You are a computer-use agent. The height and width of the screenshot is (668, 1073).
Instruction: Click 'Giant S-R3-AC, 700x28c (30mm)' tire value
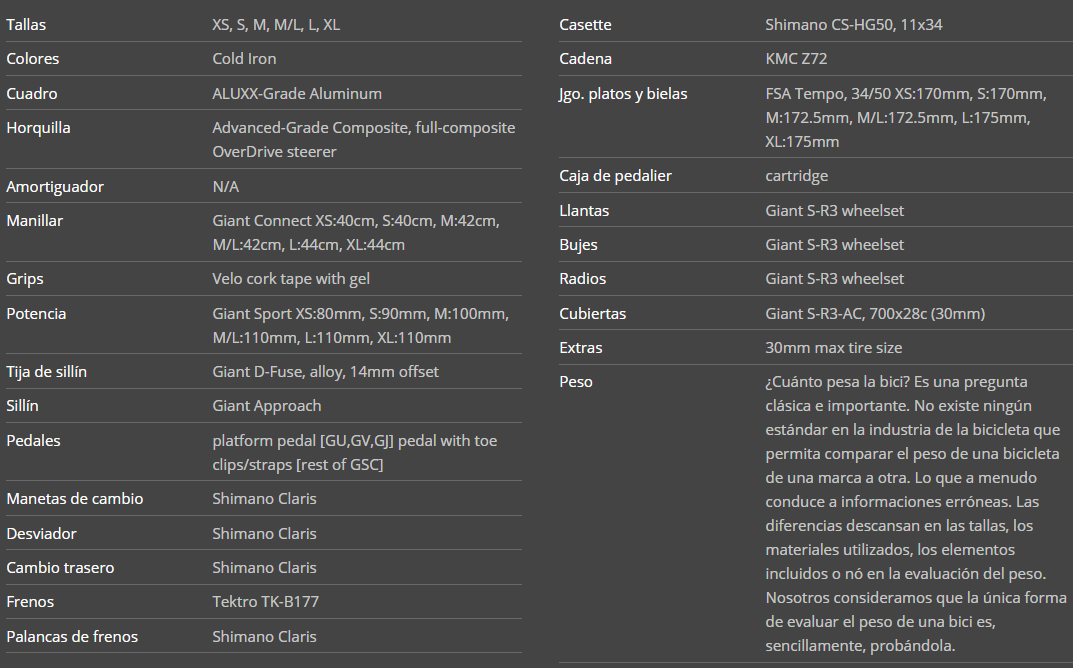(x=875, y=314)
